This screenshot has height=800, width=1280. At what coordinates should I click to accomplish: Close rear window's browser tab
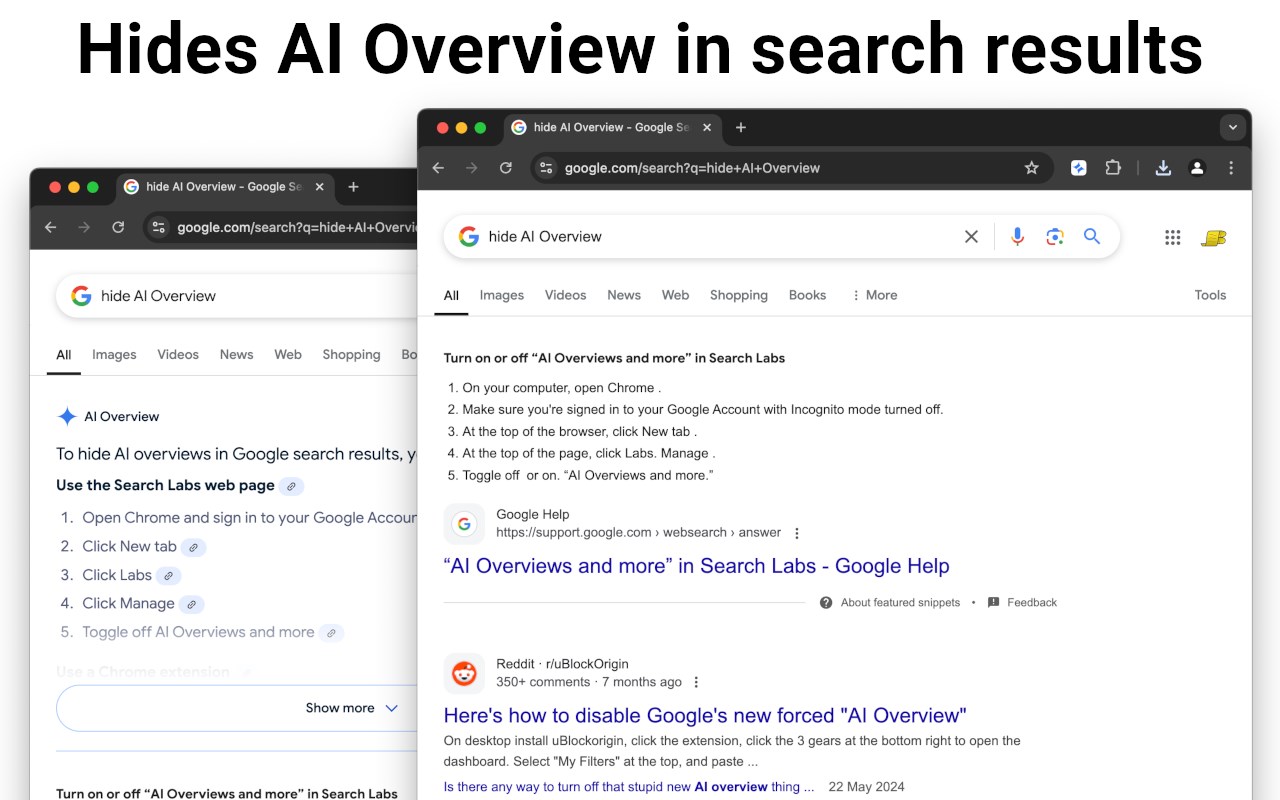point(320,187)
